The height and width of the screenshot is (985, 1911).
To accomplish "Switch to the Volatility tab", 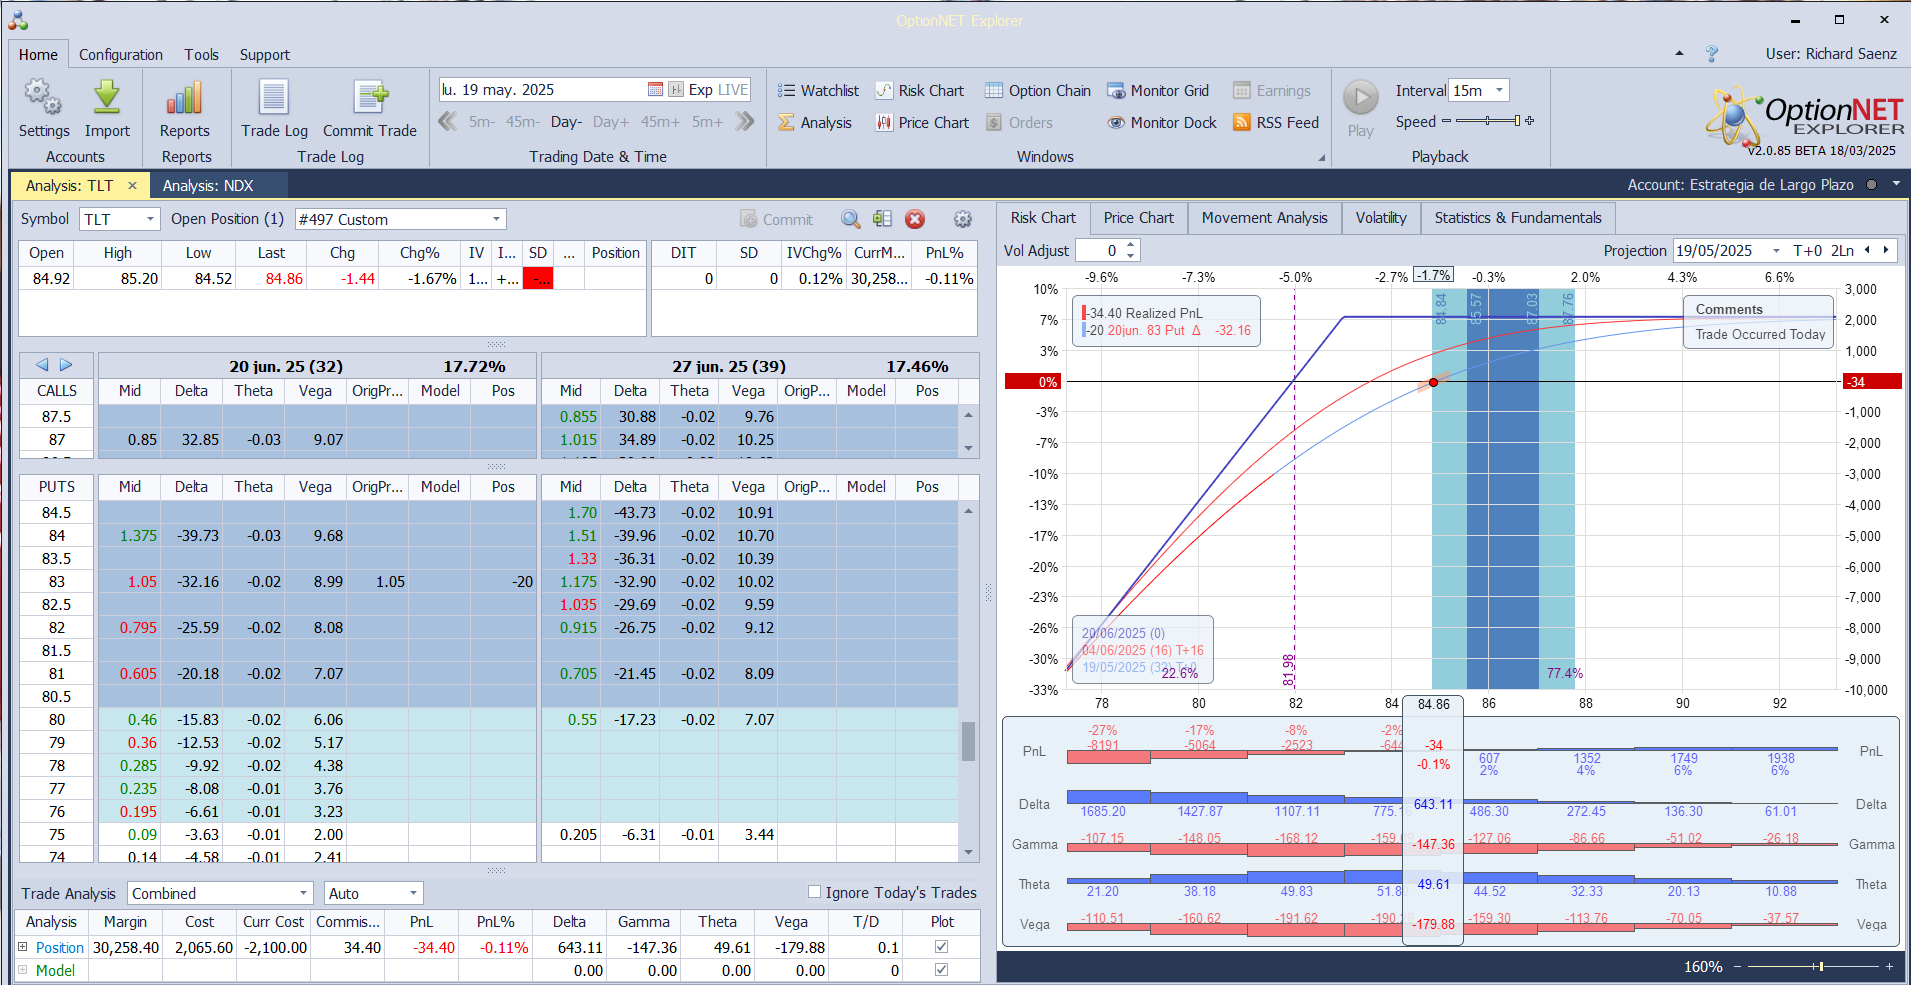I will 1381,217.
